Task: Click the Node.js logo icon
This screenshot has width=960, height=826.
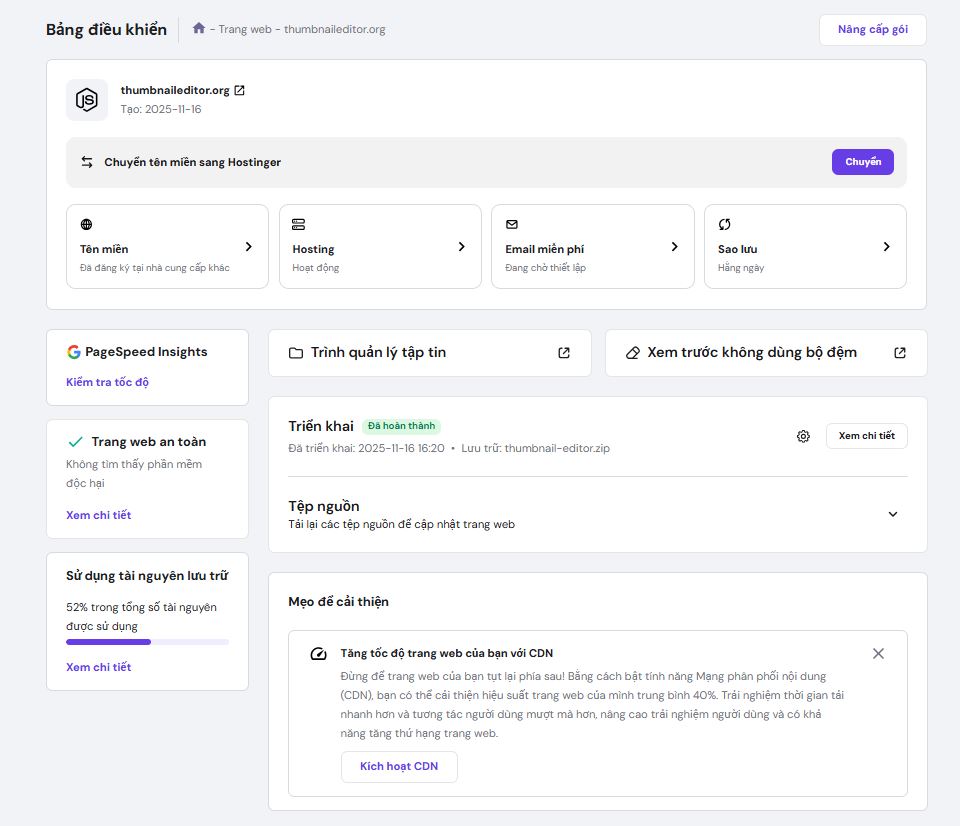Action: (87, 100)
